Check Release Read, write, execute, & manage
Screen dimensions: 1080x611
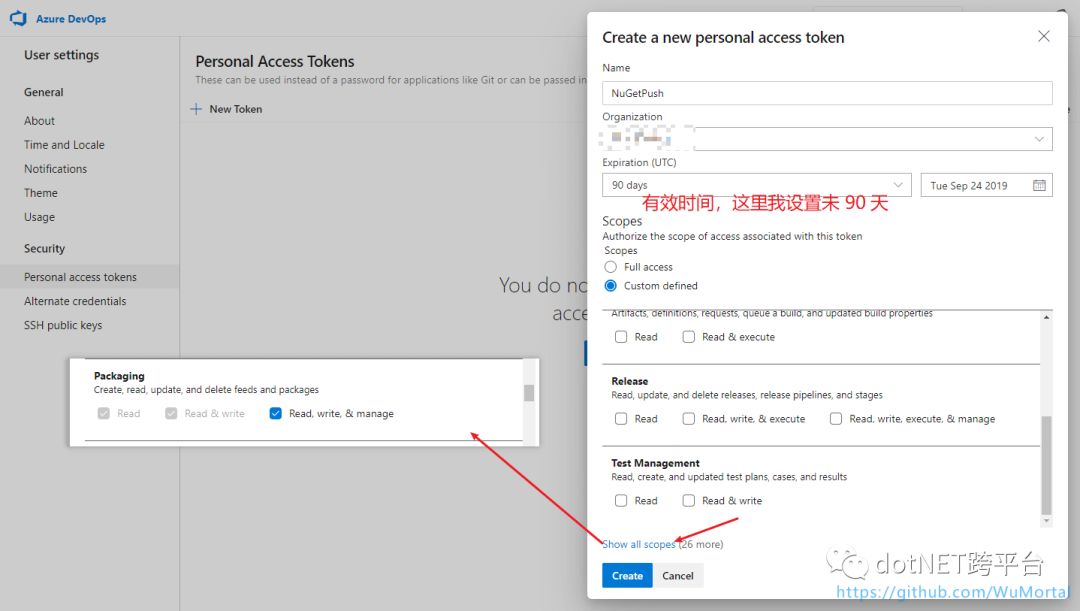tap(836, 419)
